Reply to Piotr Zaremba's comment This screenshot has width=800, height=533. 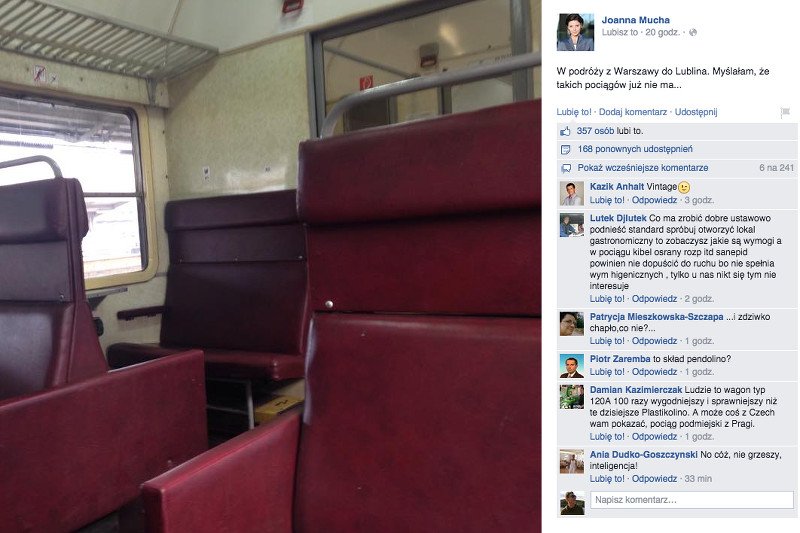(x=655, y=372)
